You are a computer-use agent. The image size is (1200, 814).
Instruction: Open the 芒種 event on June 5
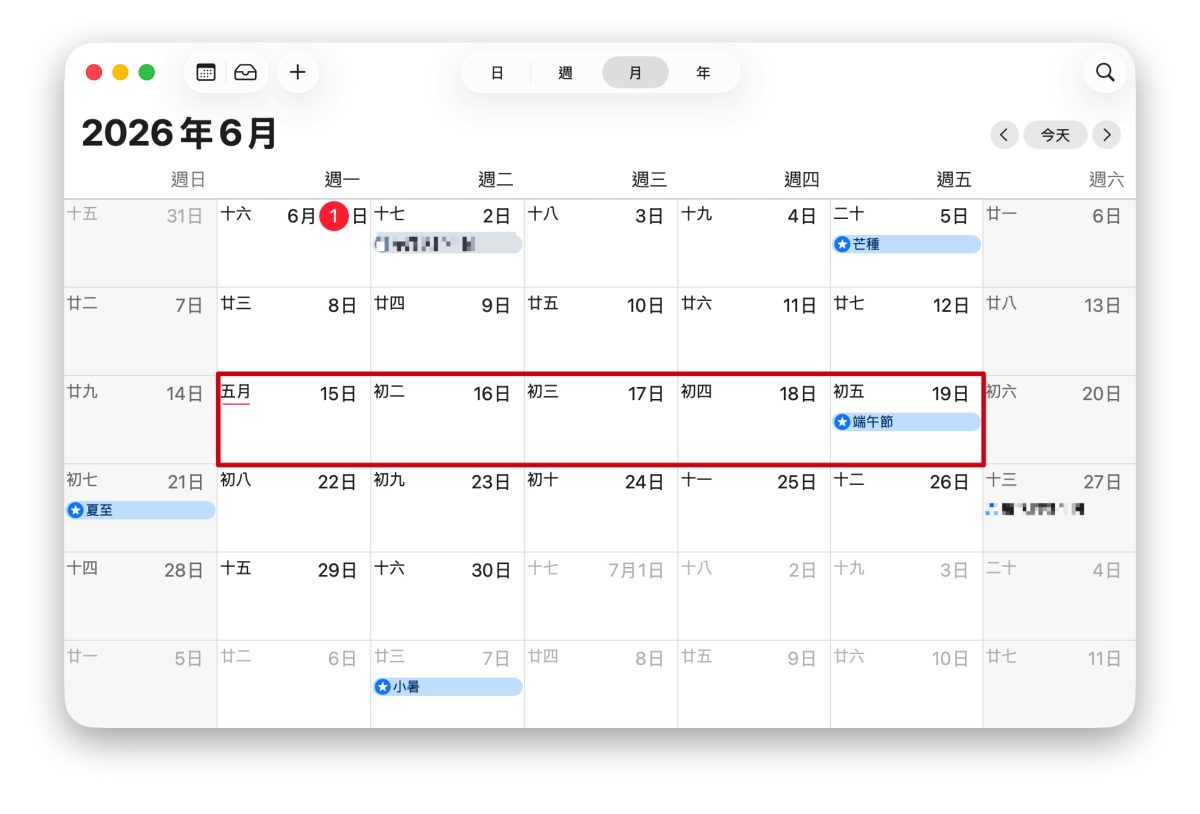907,244
